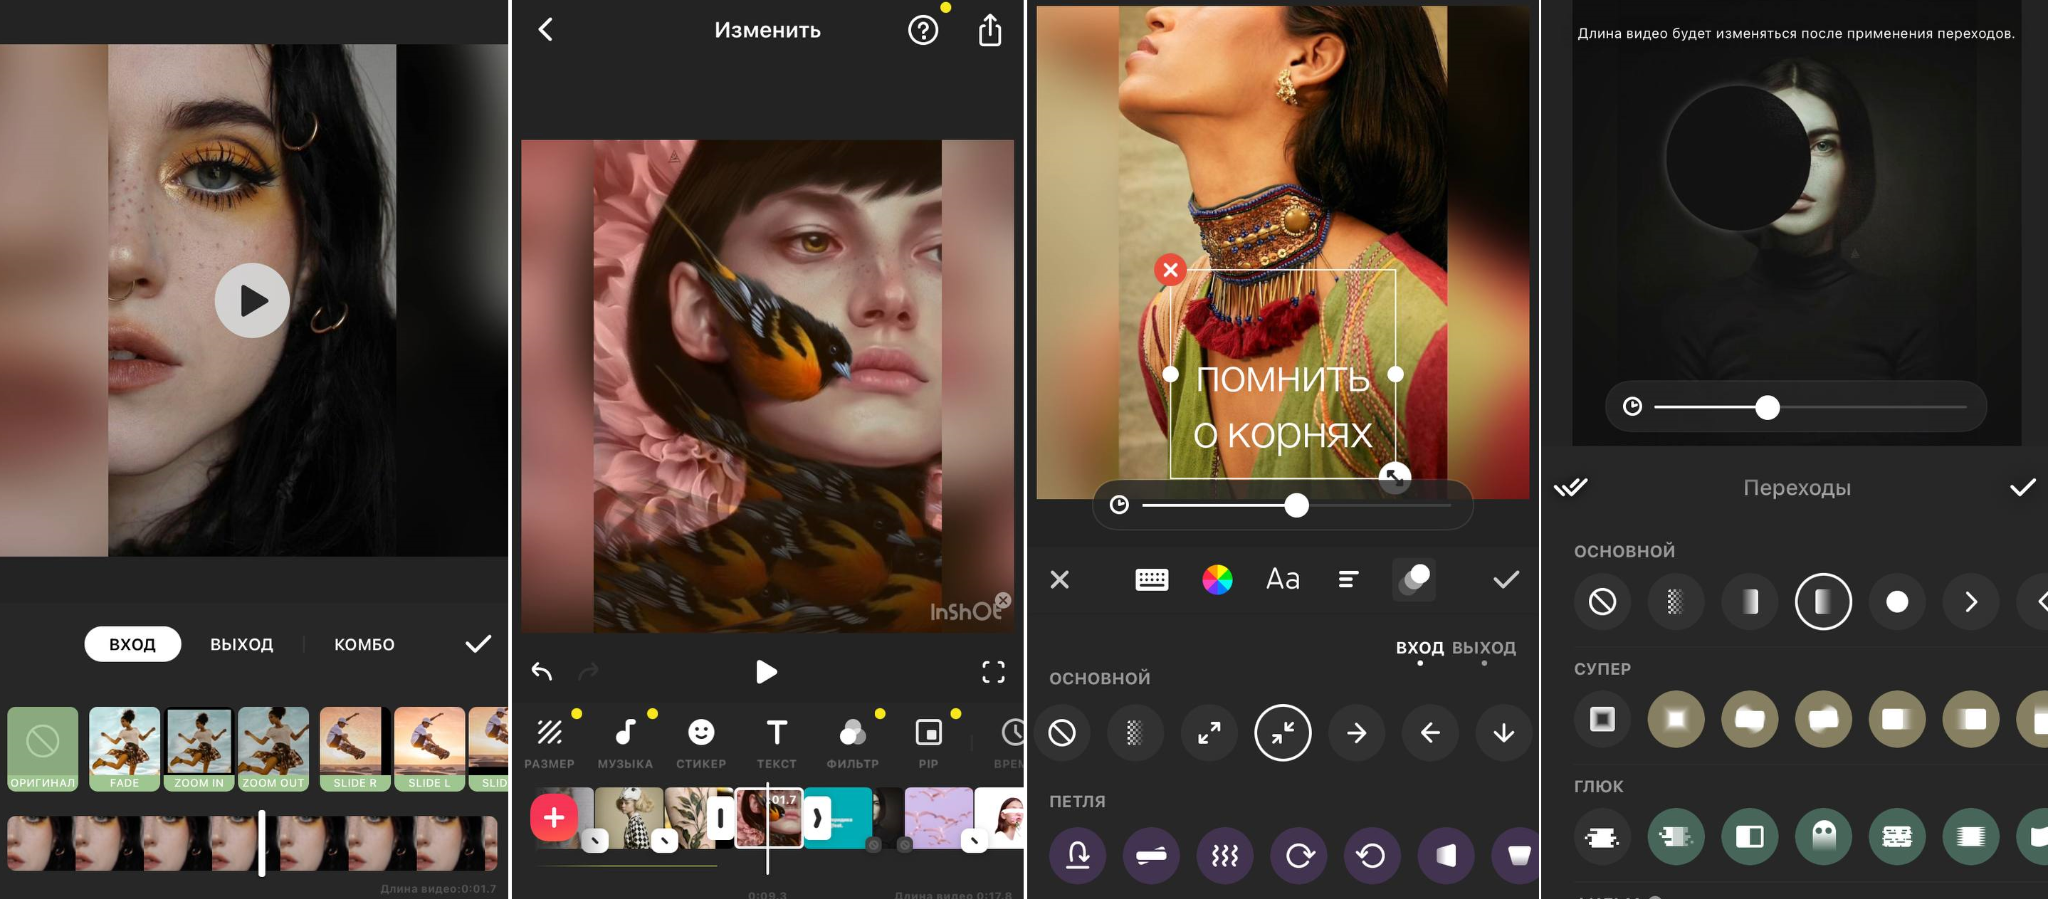Go back using the left chevron
The image size is (2048, 899).
[x=546, y=29]
